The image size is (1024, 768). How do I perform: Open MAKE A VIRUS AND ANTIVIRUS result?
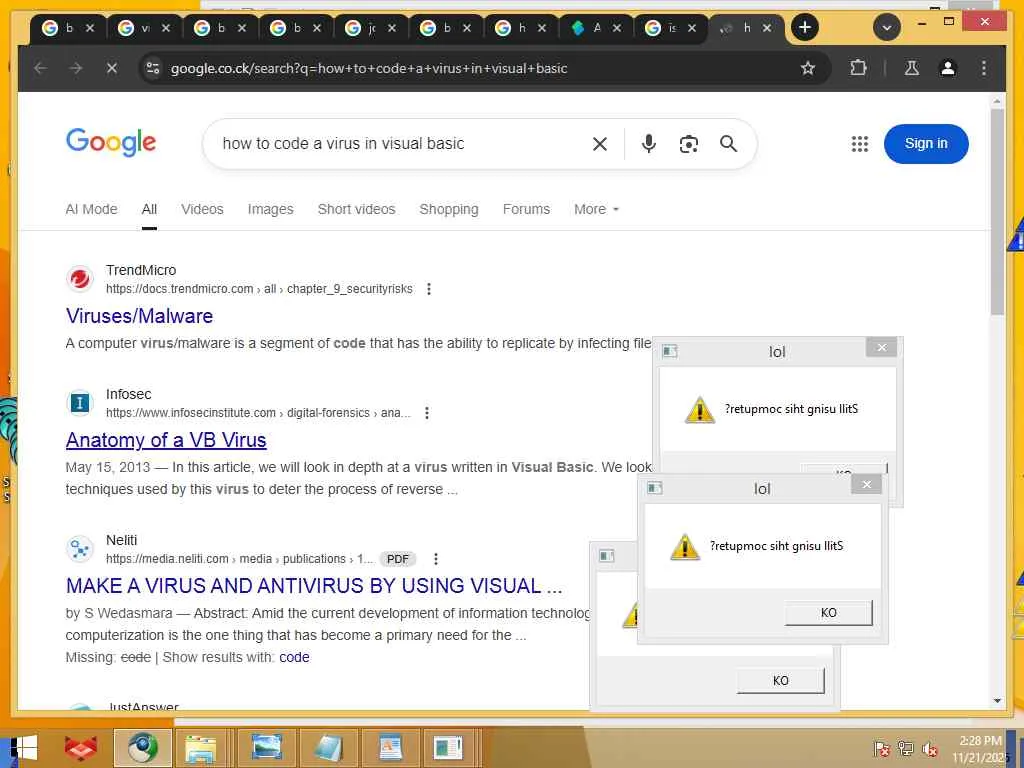click(314, 586)
